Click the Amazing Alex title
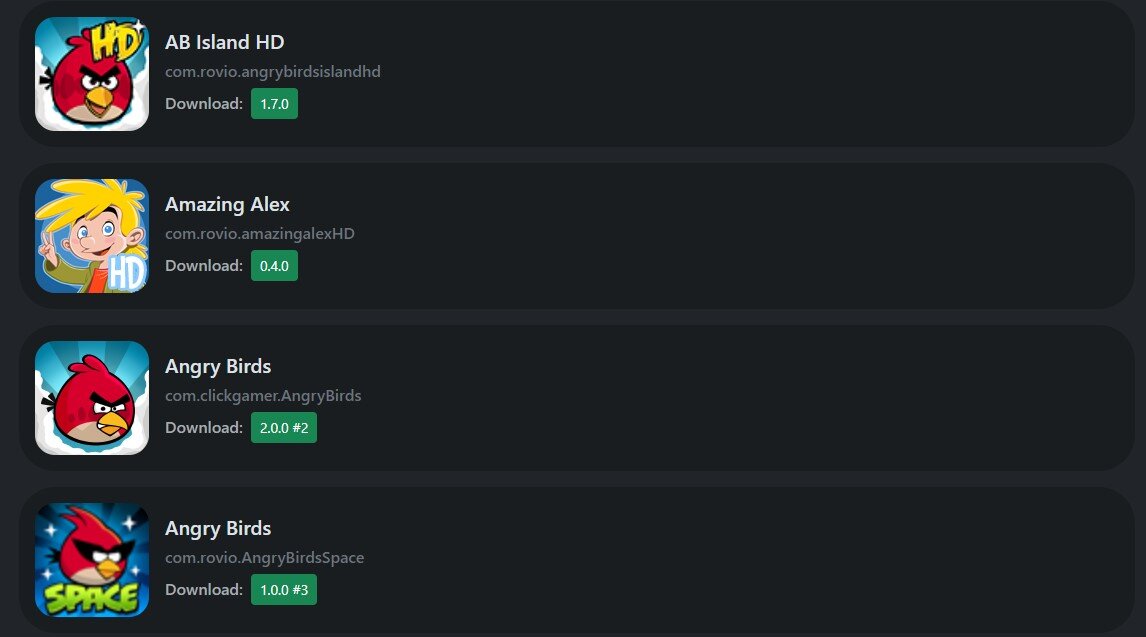This screenshot has height=637, width=1146. [x=227, y=205]
